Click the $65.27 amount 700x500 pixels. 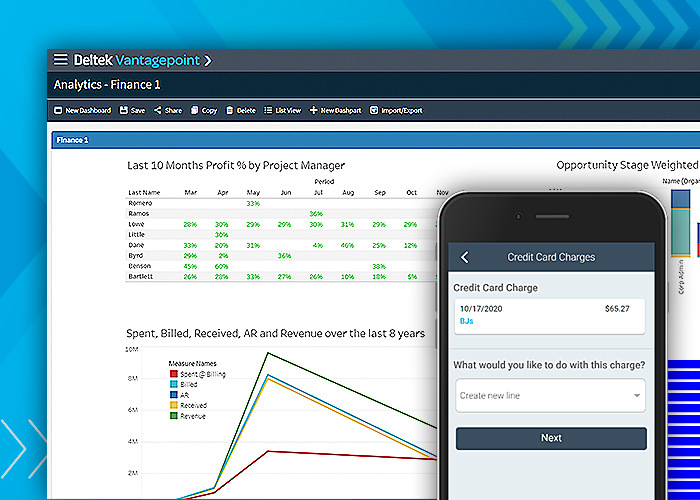617,309
